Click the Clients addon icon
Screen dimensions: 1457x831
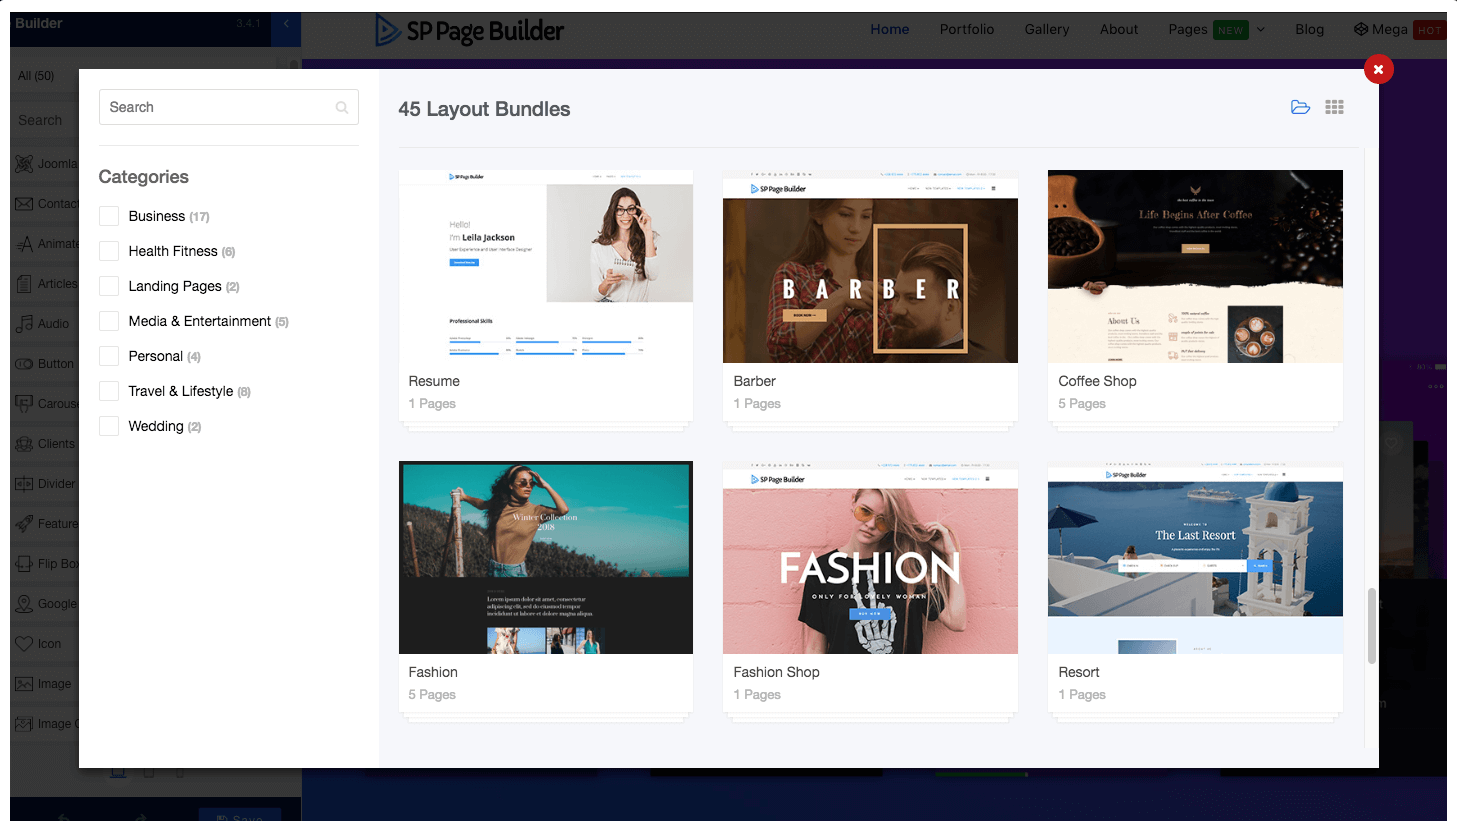(24, 443)
